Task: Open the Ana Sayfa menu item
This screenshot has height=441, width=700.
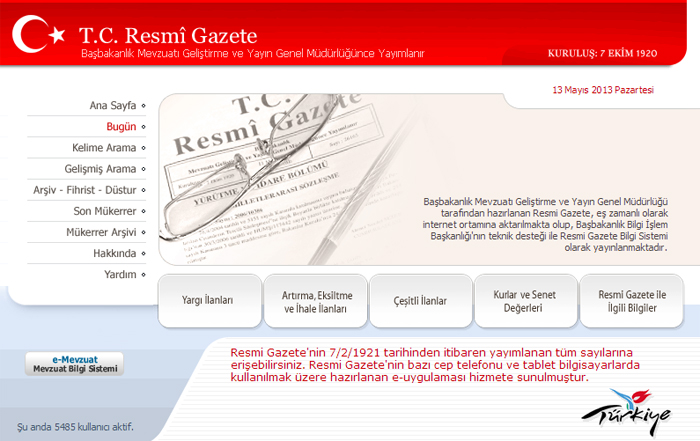Action: (113, 105)
